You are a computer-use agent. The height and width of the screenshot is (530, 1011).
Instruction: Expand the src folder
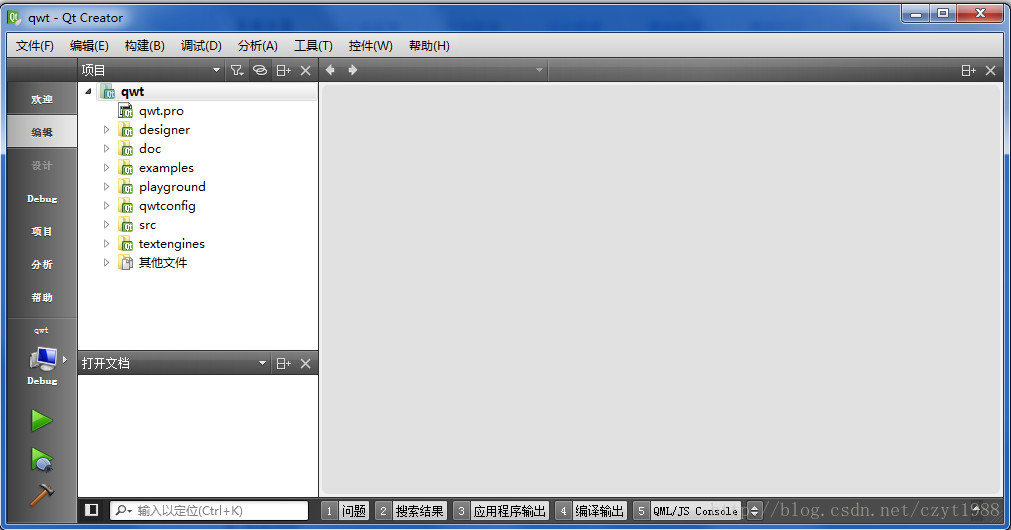[106, 224]
